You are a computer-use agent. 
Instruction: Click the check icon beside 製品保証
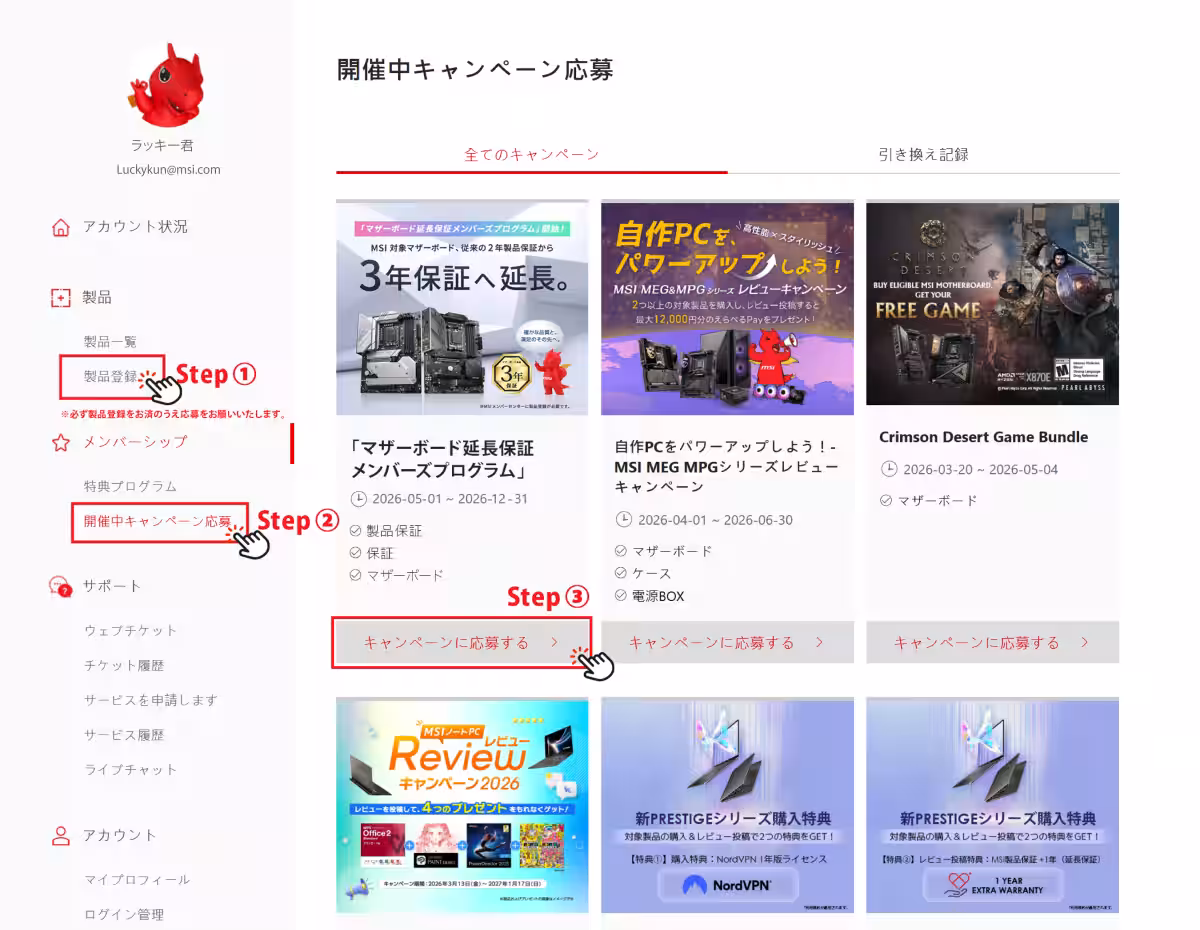(355, 531)
